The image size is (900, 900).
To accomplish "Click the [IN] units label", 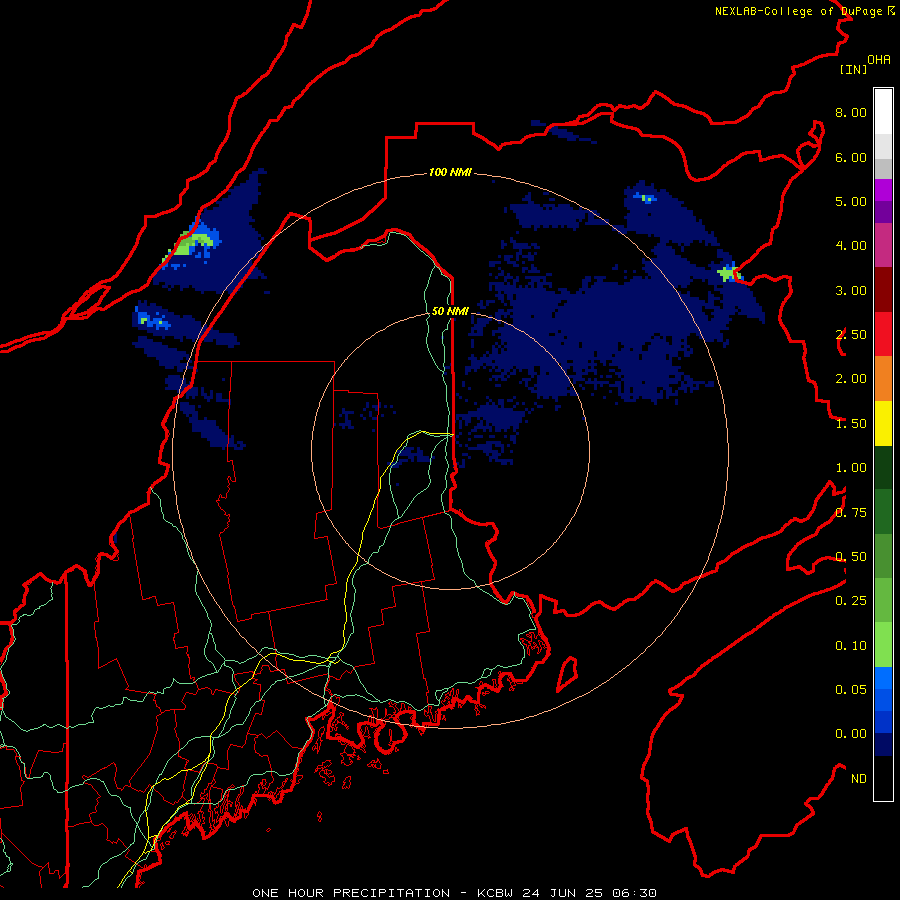I will [854, 69].
